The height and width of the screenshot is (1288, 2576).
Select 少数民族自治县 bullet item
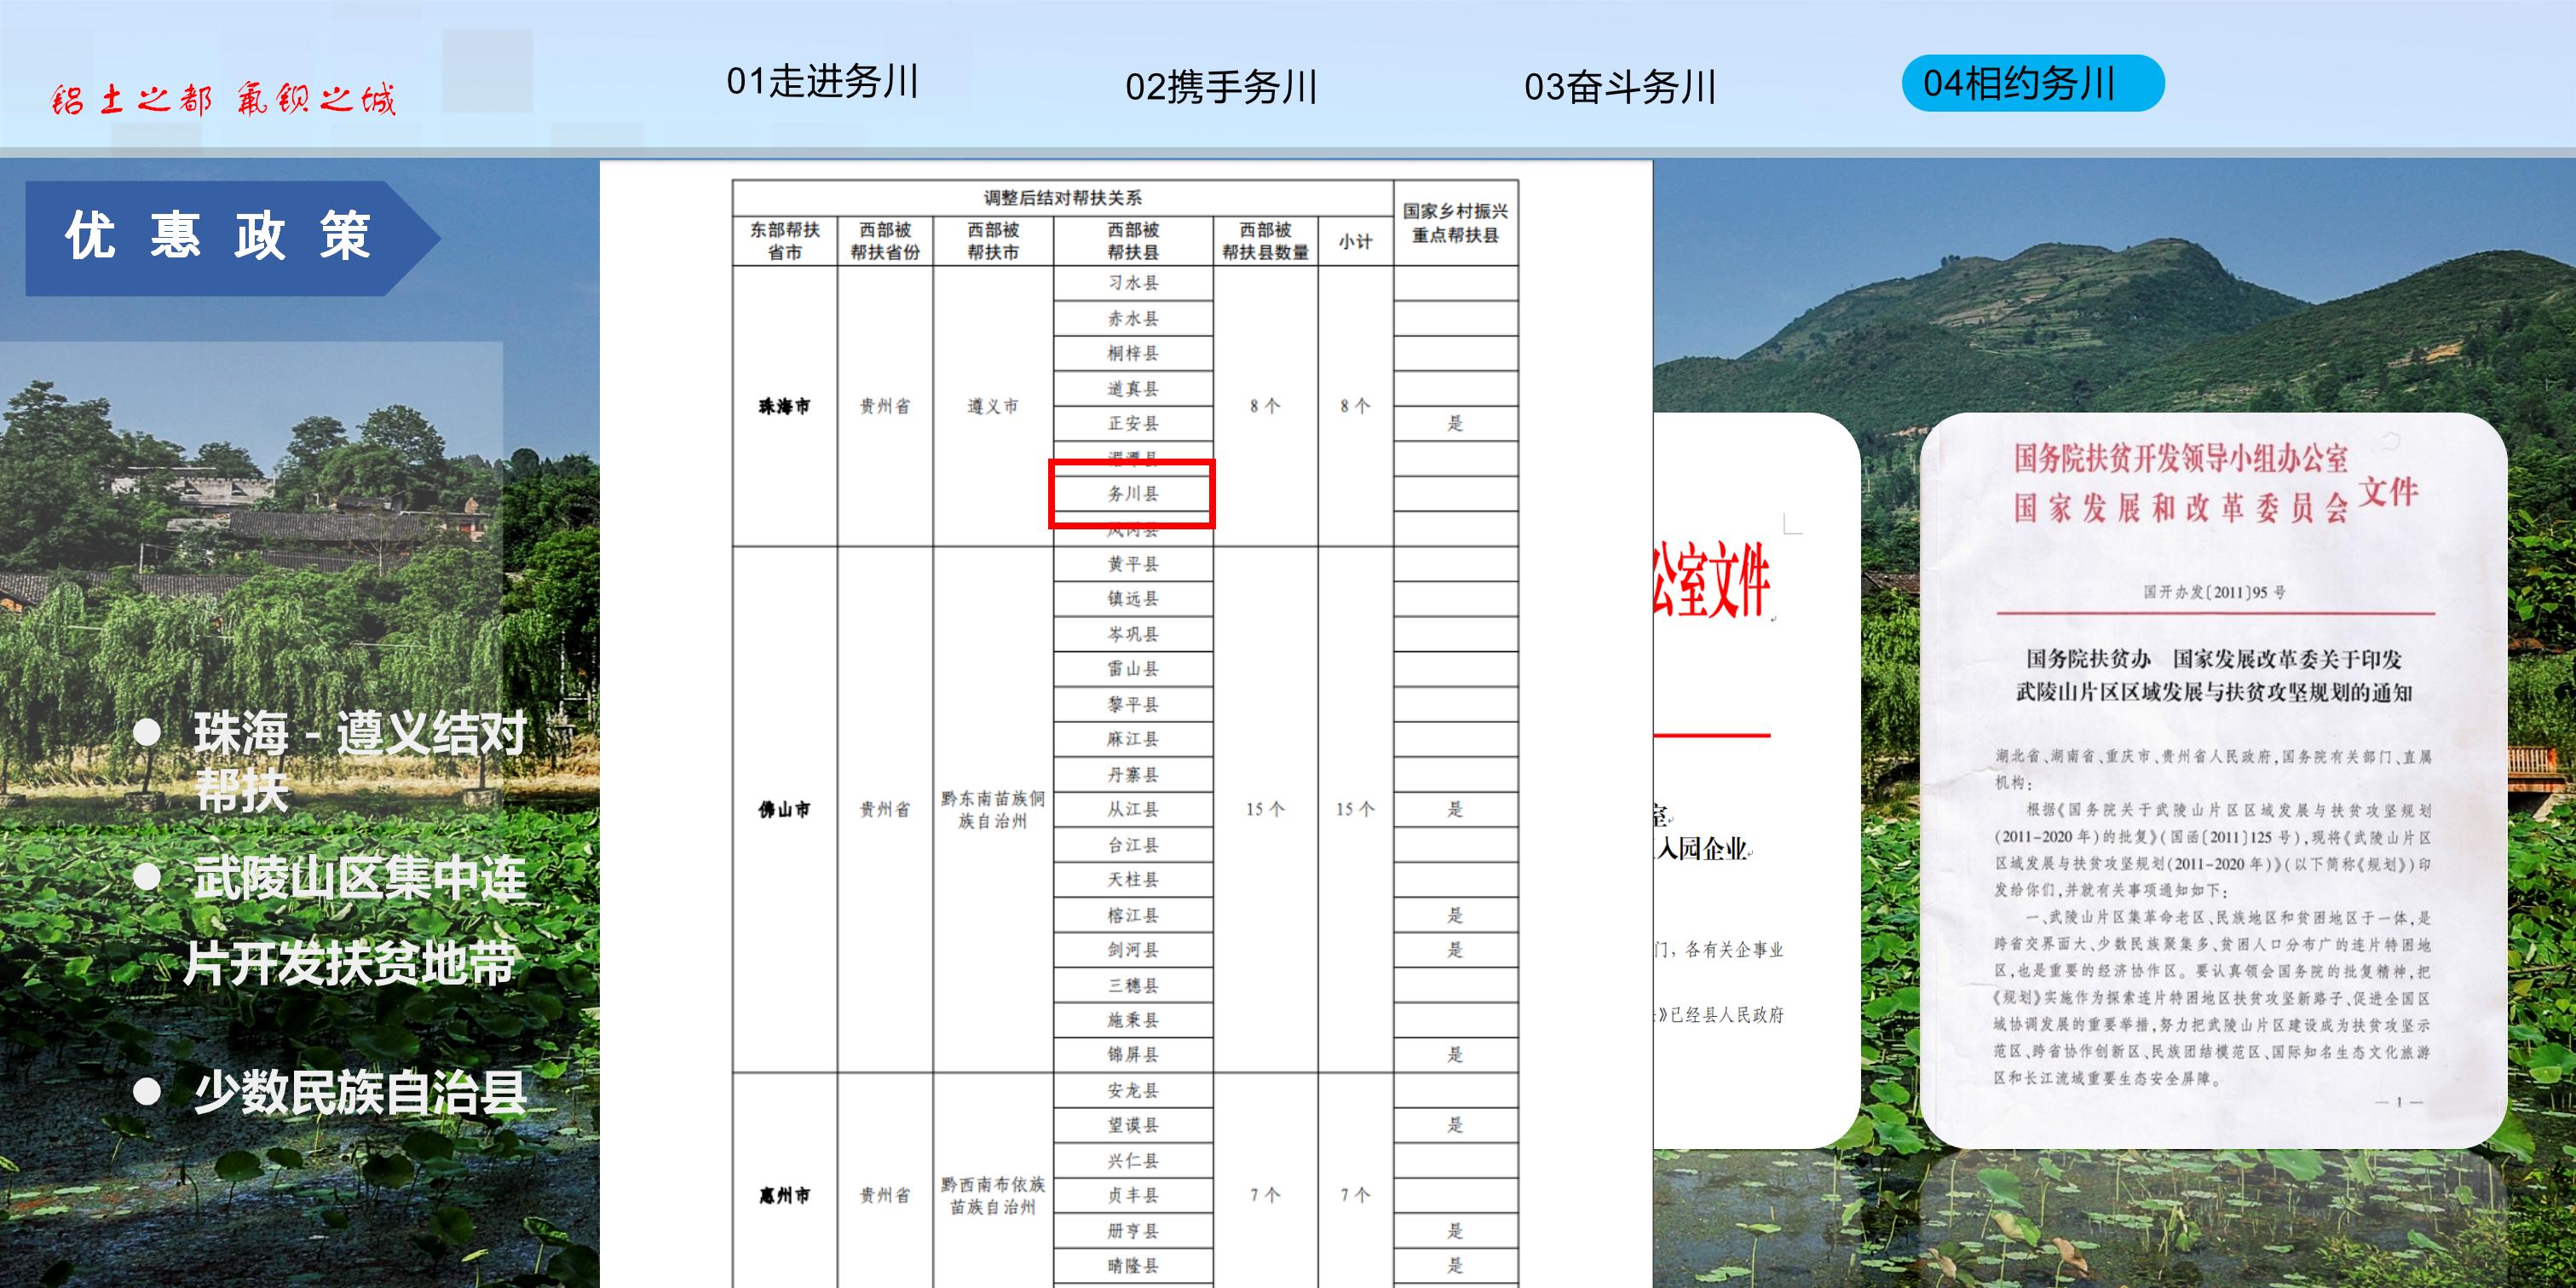[360, 1092]
